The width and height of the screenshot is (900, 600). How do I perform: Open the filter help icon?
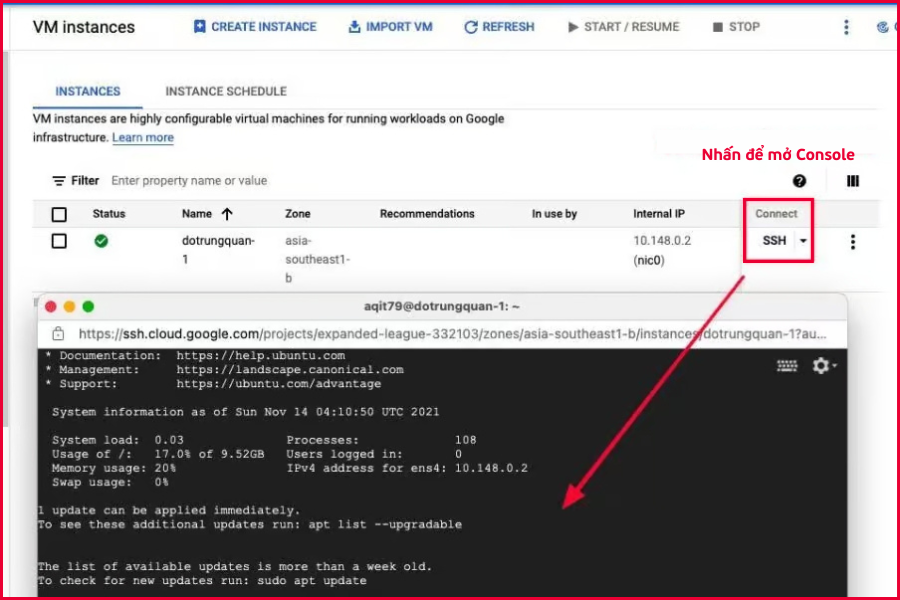click(x=799, y=181)
